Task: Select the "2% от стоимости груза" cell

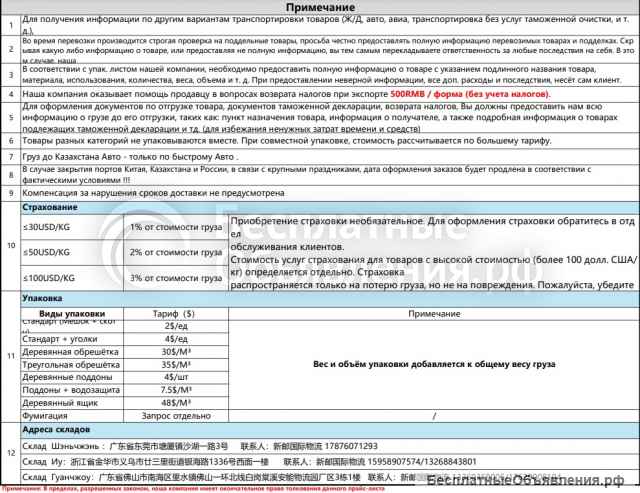Action: [x=174, y=253]
